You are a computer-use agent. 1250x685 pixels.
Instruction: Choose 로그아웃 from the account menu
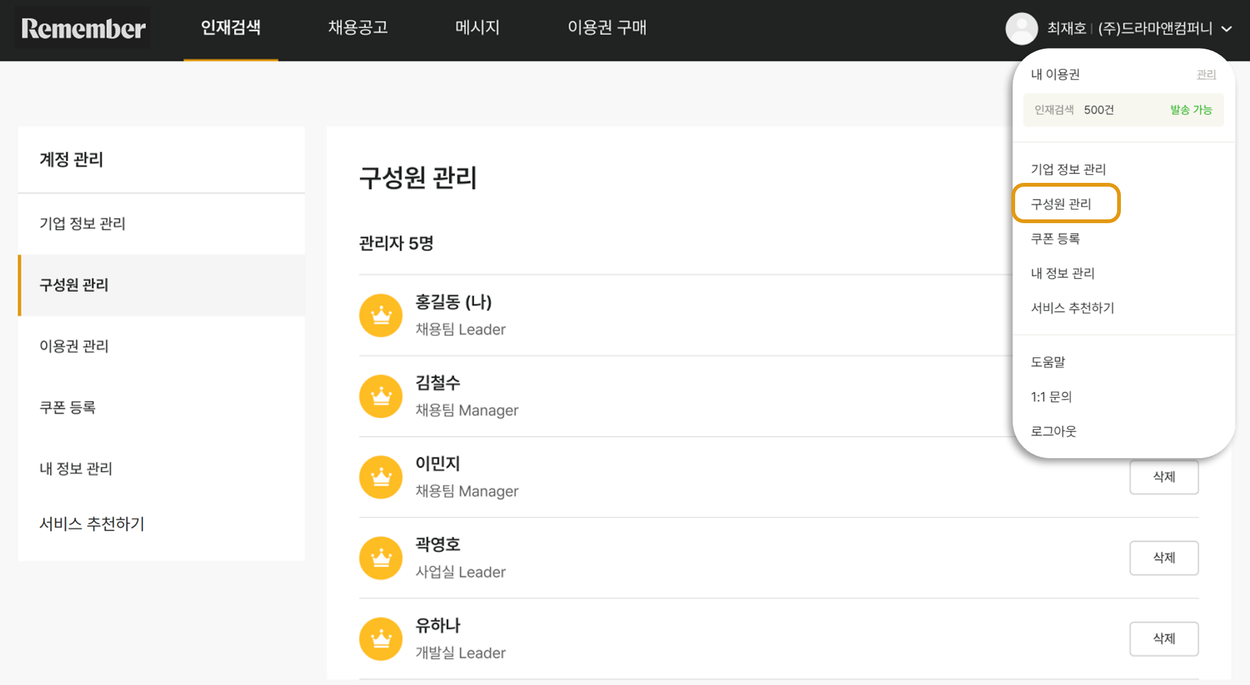[x=1054, y=431]
